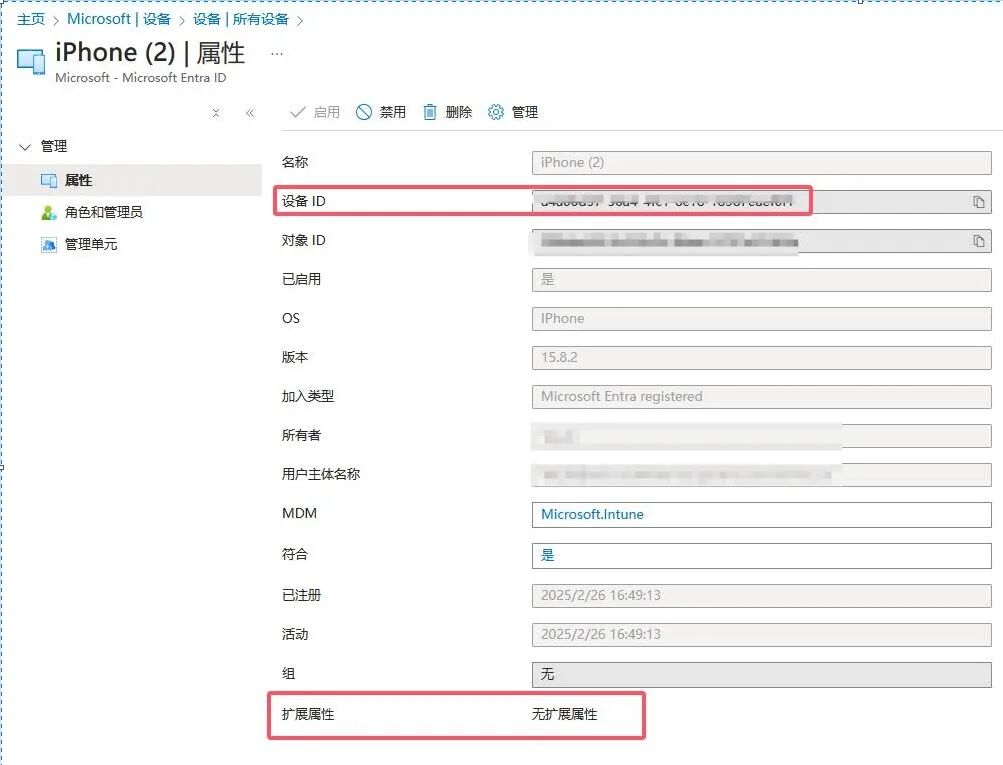Open 角色和管理员 menu item
1003x765 pixels.
(104, 212)
